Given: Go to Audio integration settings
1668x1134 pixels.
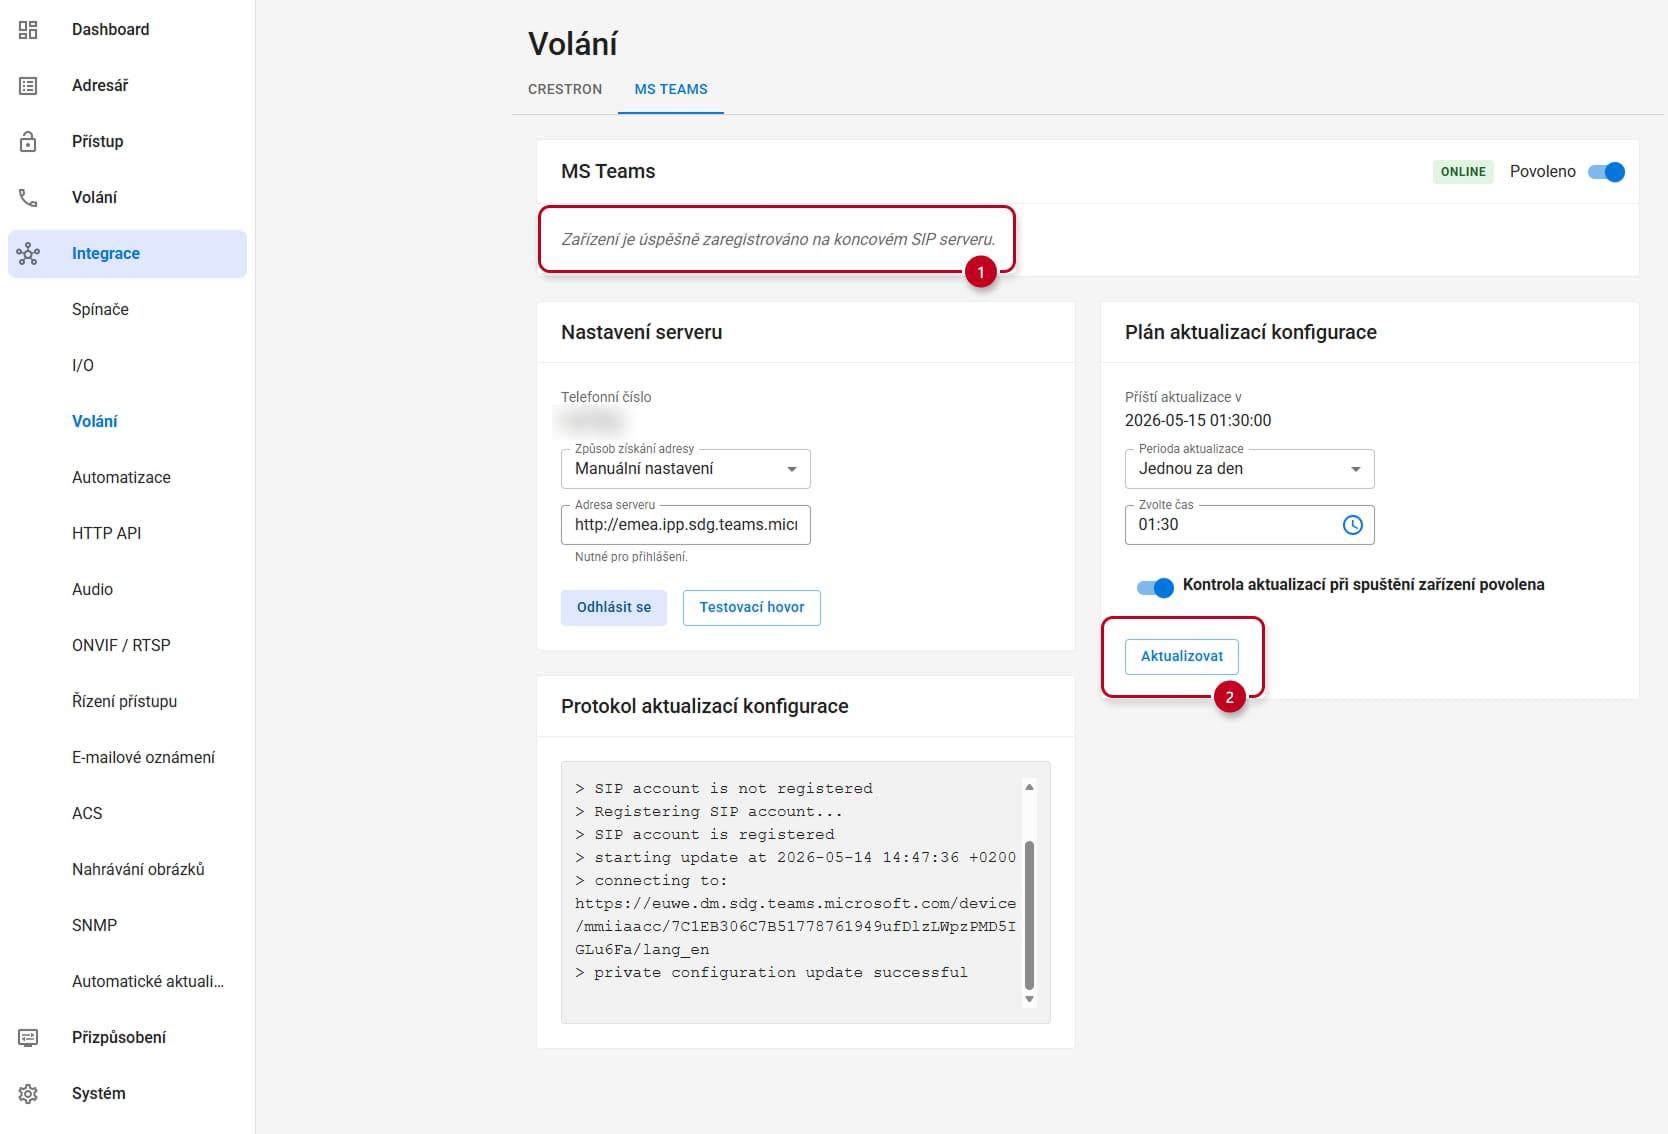Looking at the screenshot, I should (127, 590).
